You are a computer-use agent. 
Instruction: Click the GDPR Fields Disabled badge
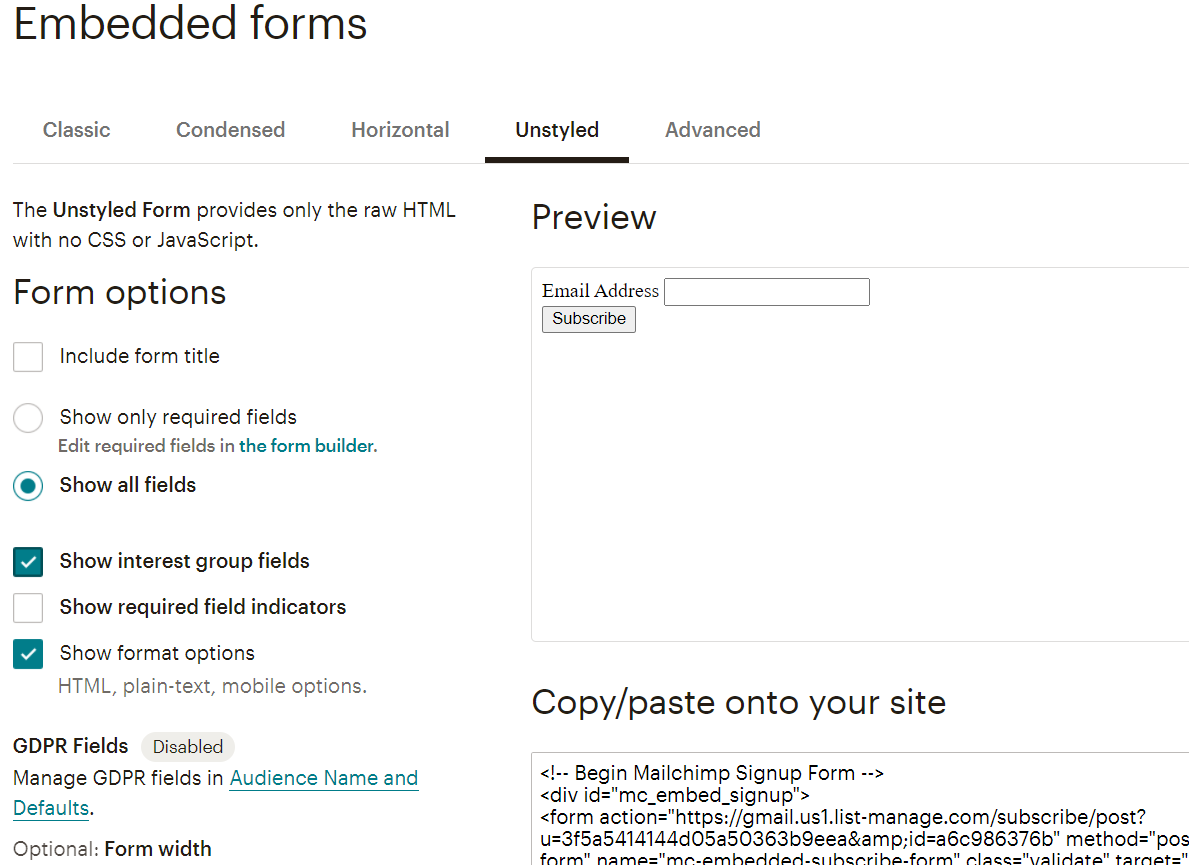(x=188, y=747)
